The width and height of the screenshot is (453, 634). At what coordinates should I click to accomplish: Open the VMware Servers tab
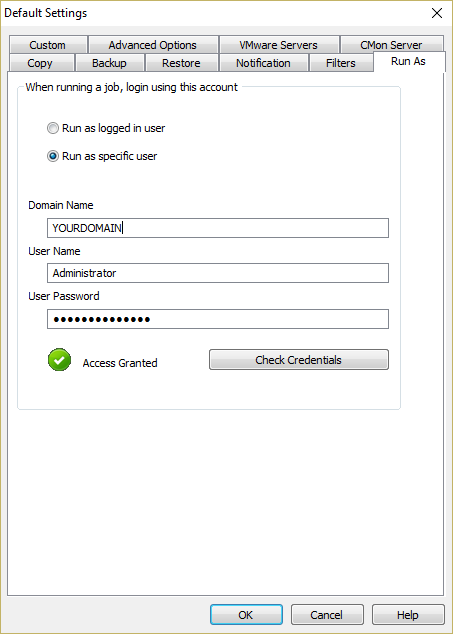(x=279, y=45)
